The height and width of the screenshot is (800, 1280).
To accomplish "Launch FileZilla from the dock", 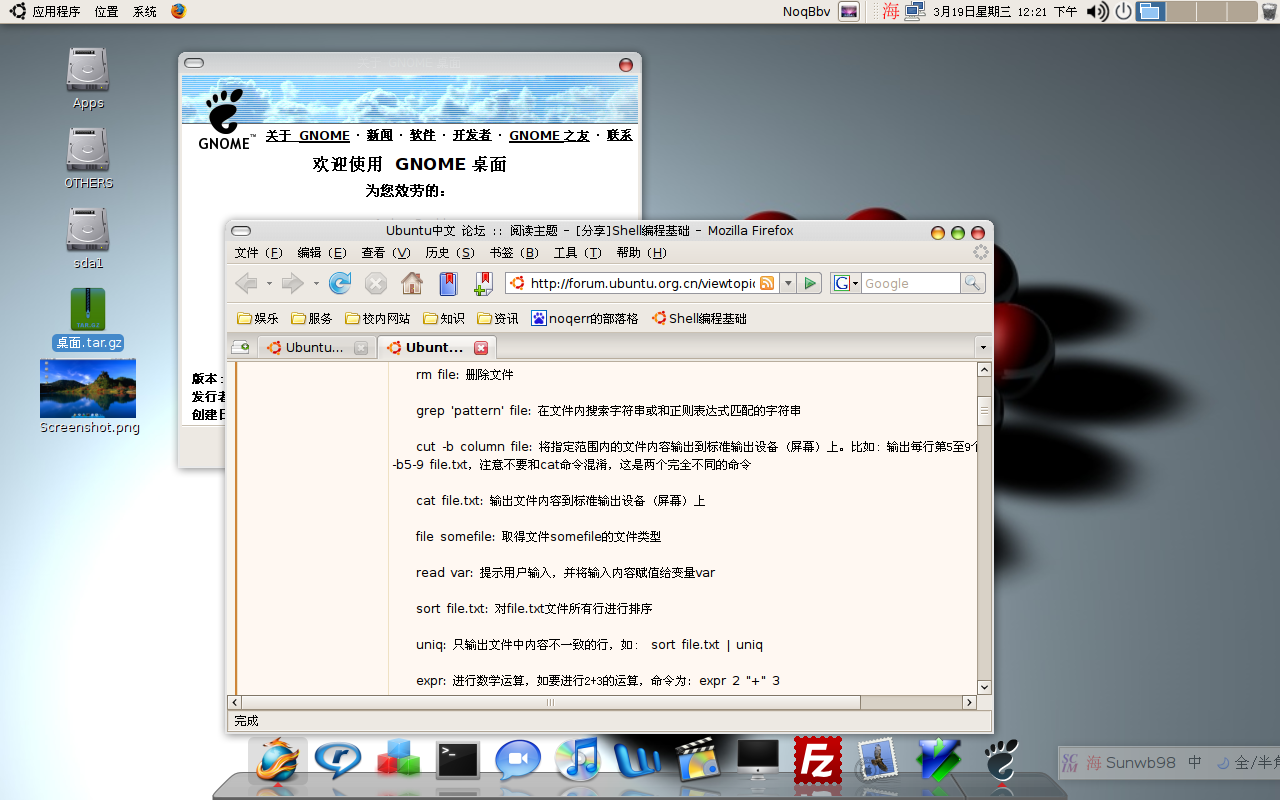I will pos(817,760).
